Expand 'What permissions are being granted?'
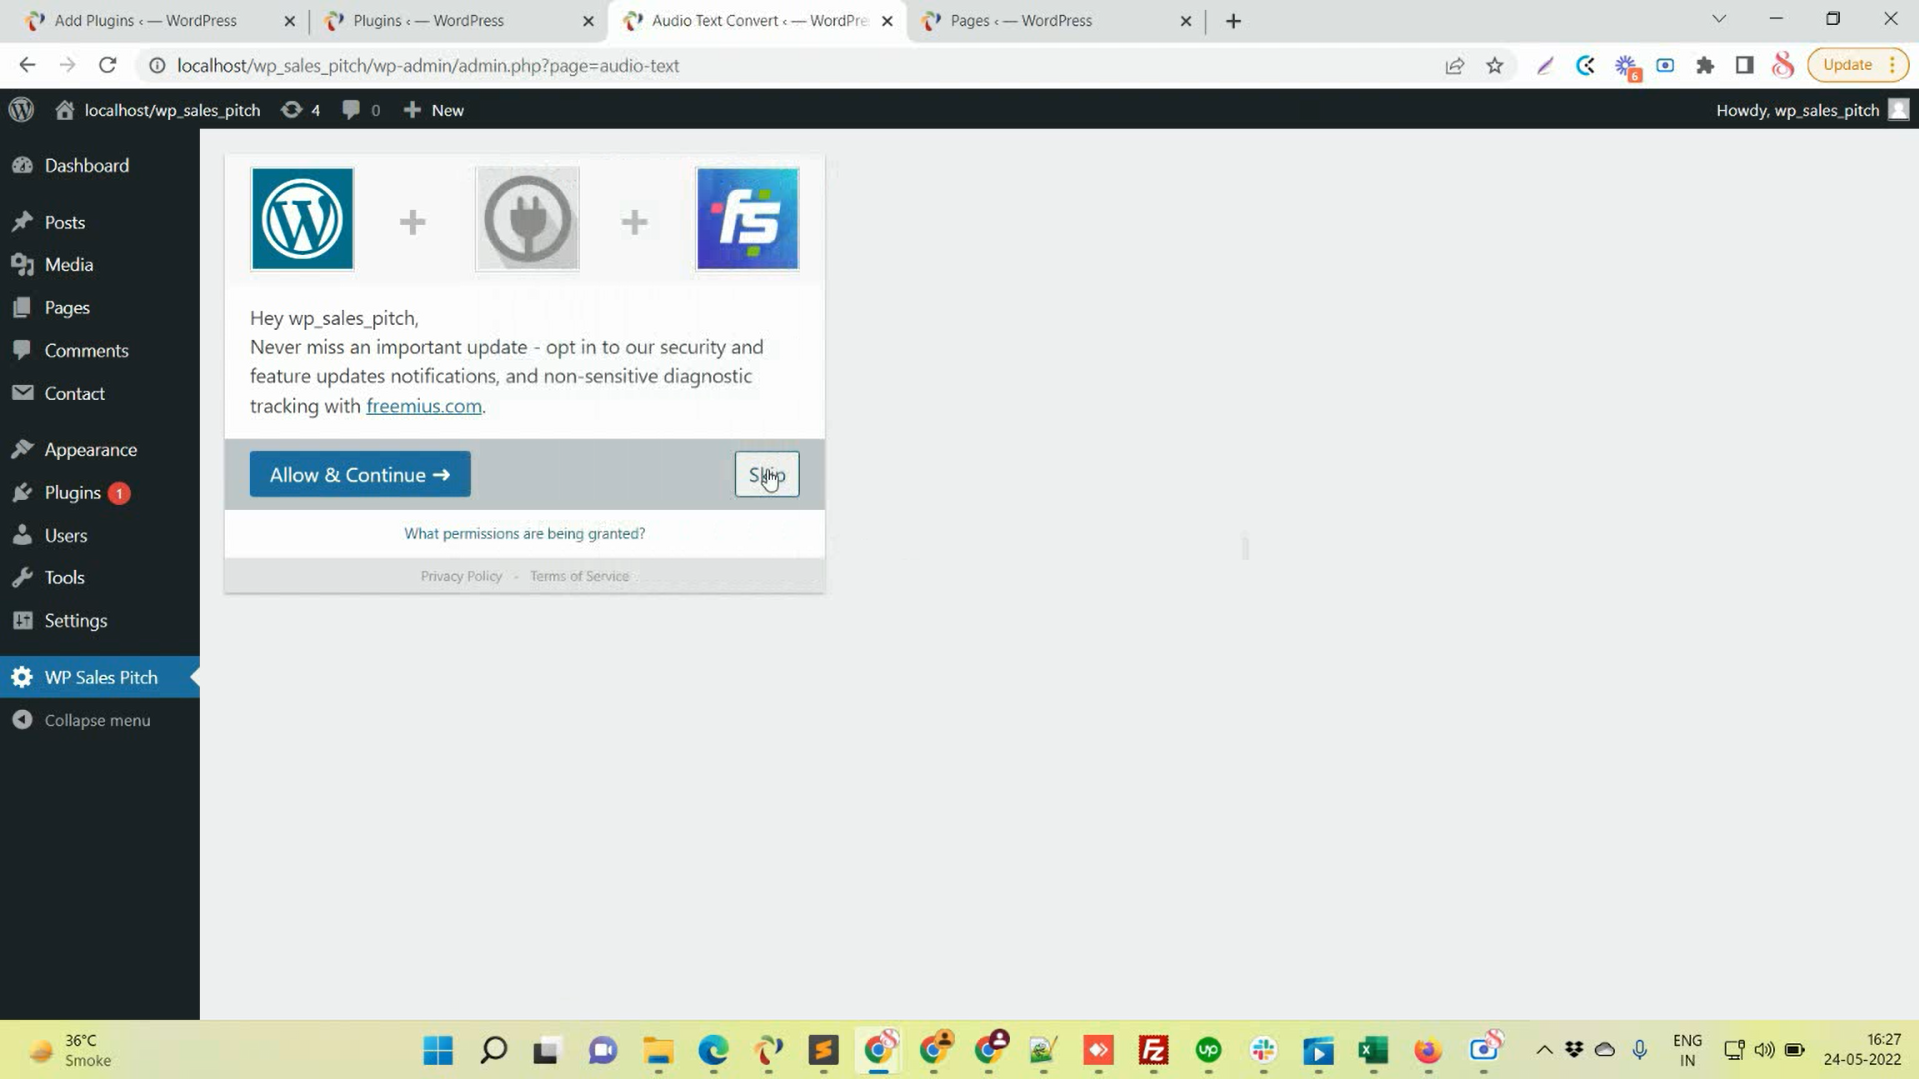 point(525,534)
